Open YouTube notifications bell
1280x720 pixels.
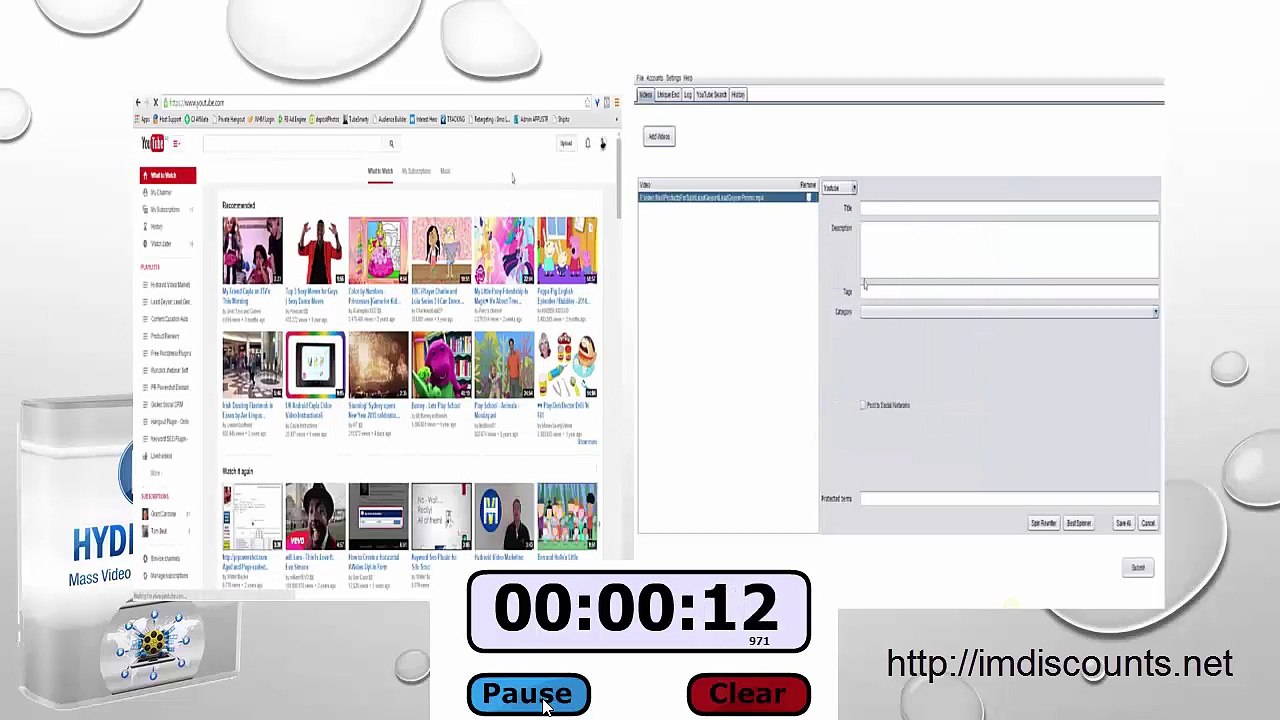pos(588,144)
